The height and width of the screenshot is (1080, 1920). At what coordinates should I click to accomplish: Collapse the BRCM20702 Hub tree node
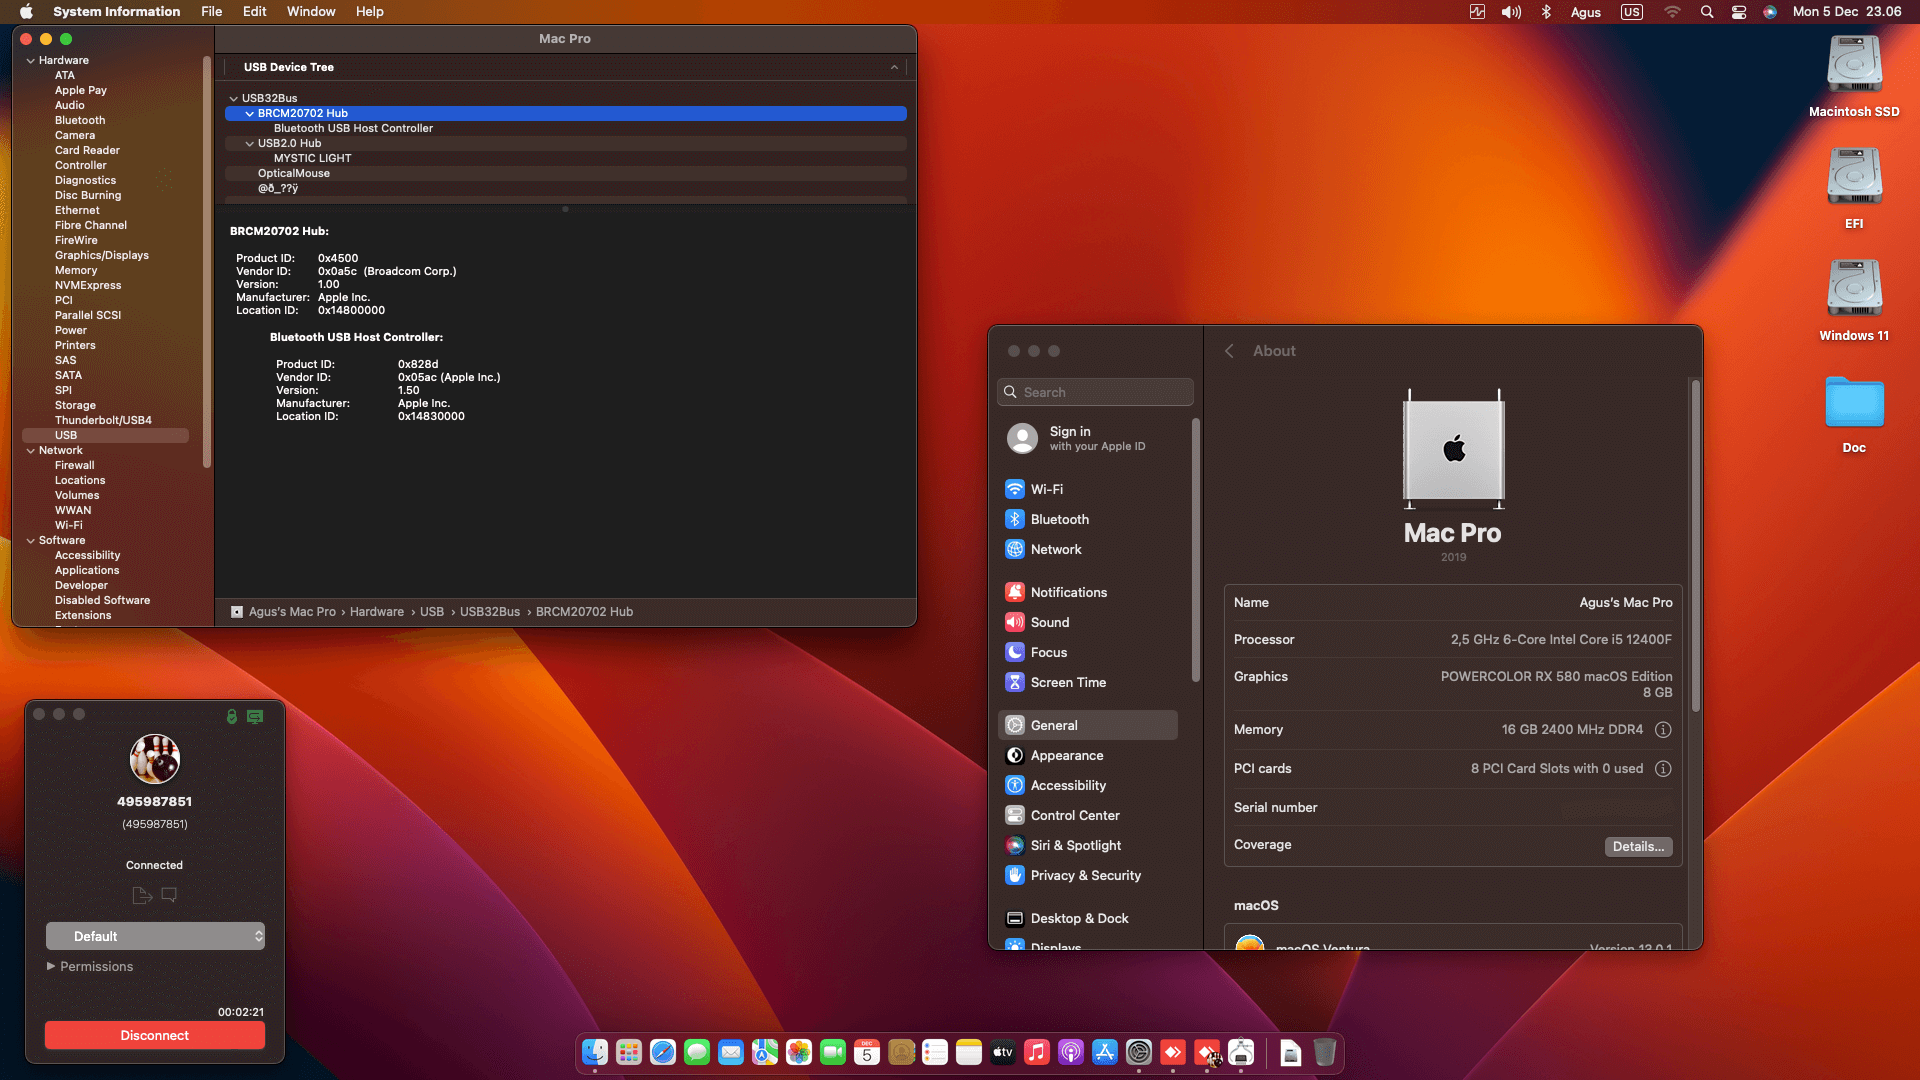249,113
